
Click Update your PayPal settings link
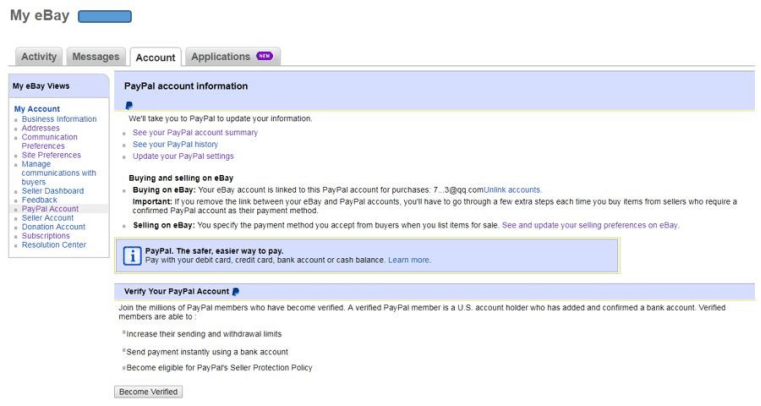183,156
